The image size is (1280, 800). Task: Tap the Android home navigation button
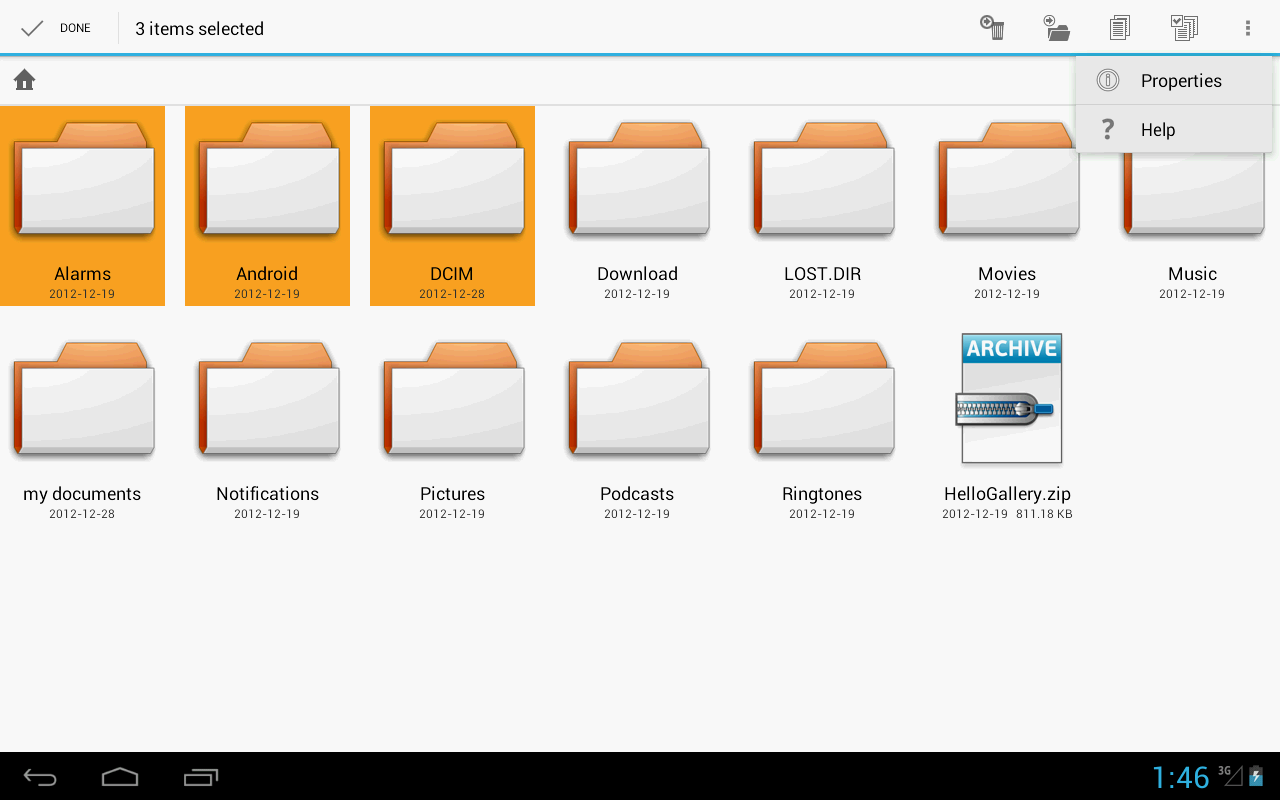(120, 777)
